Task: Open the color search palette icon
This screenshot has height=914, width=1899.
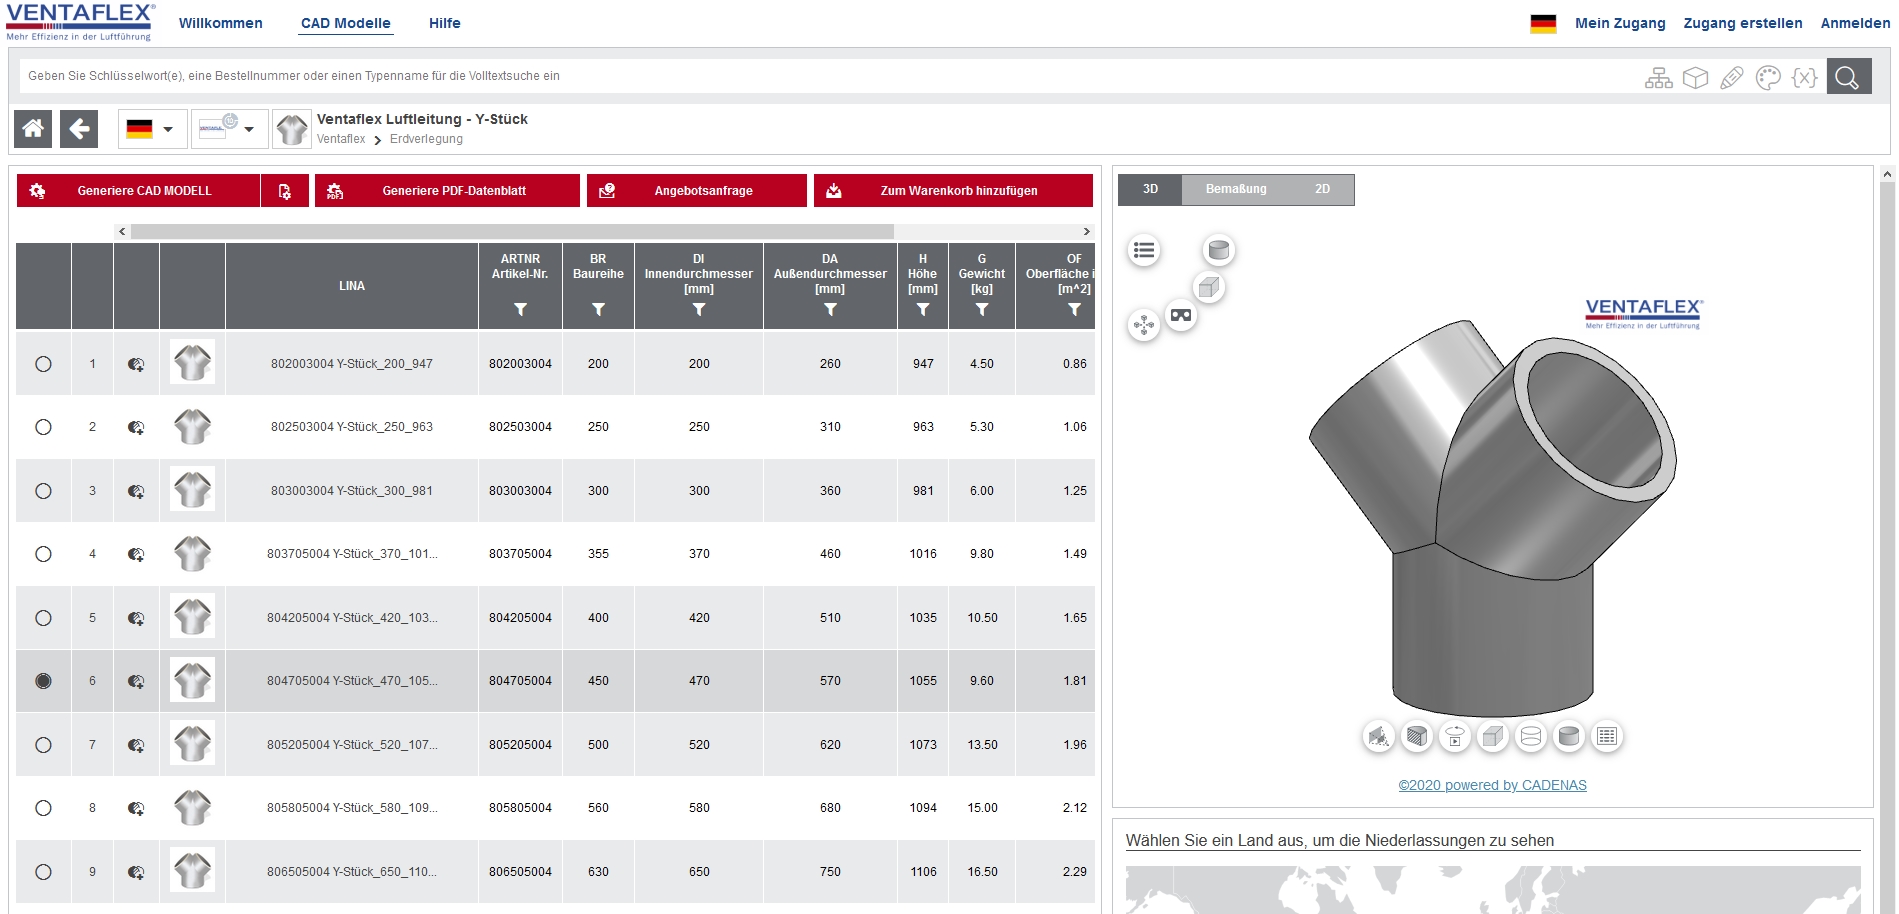Action: pyautogui.click(x=1768, y=77)
